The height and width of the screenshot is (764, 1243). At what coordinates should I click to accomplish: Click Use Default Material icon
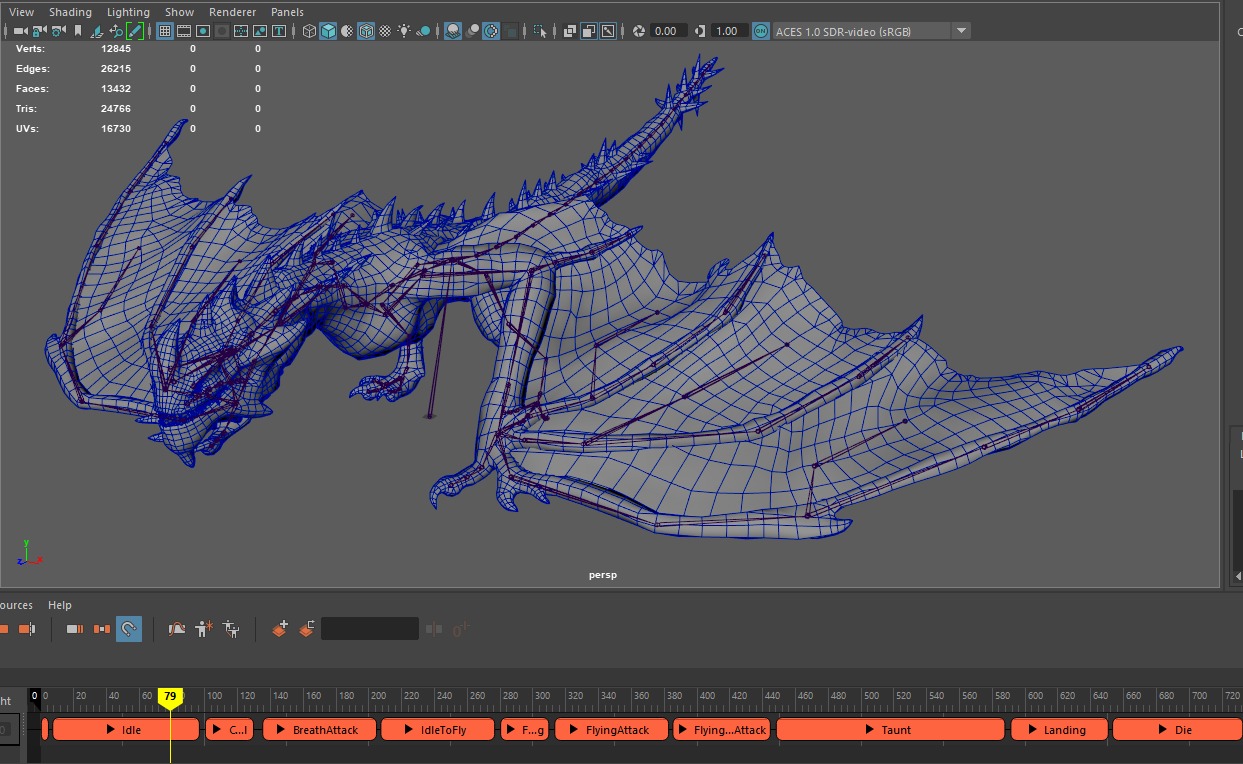click(347, 31)
